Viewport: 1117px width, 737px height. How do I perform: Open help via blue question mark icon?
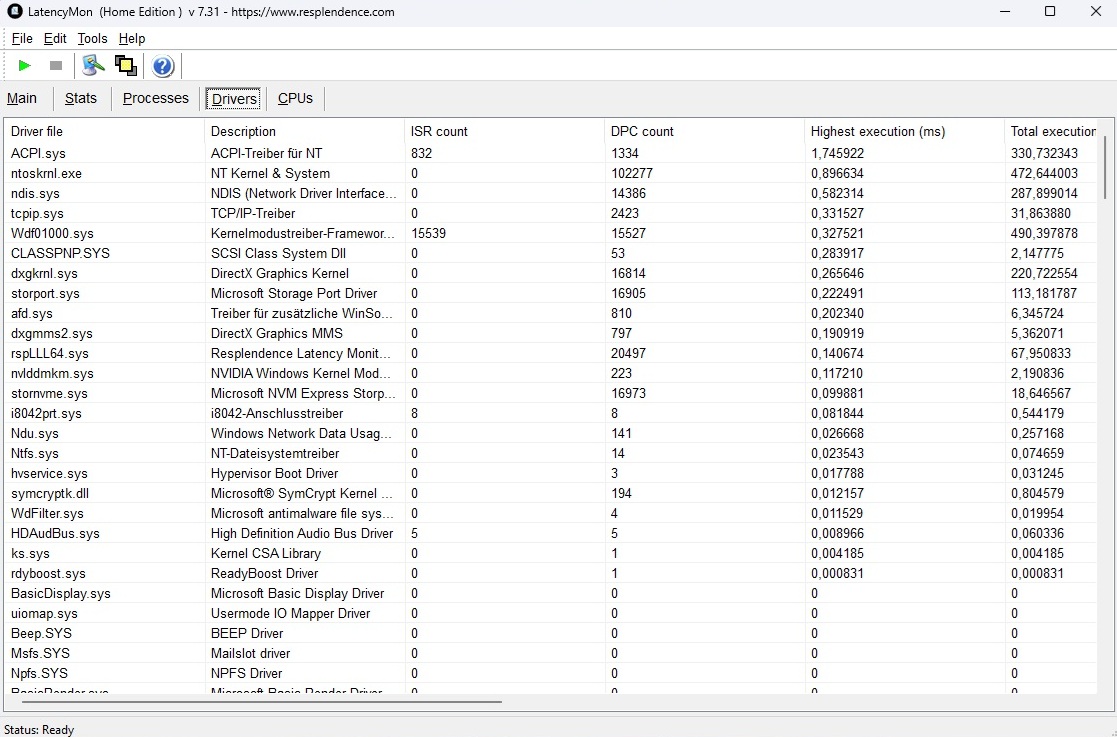pyautogui.click(x=163, y=66)
